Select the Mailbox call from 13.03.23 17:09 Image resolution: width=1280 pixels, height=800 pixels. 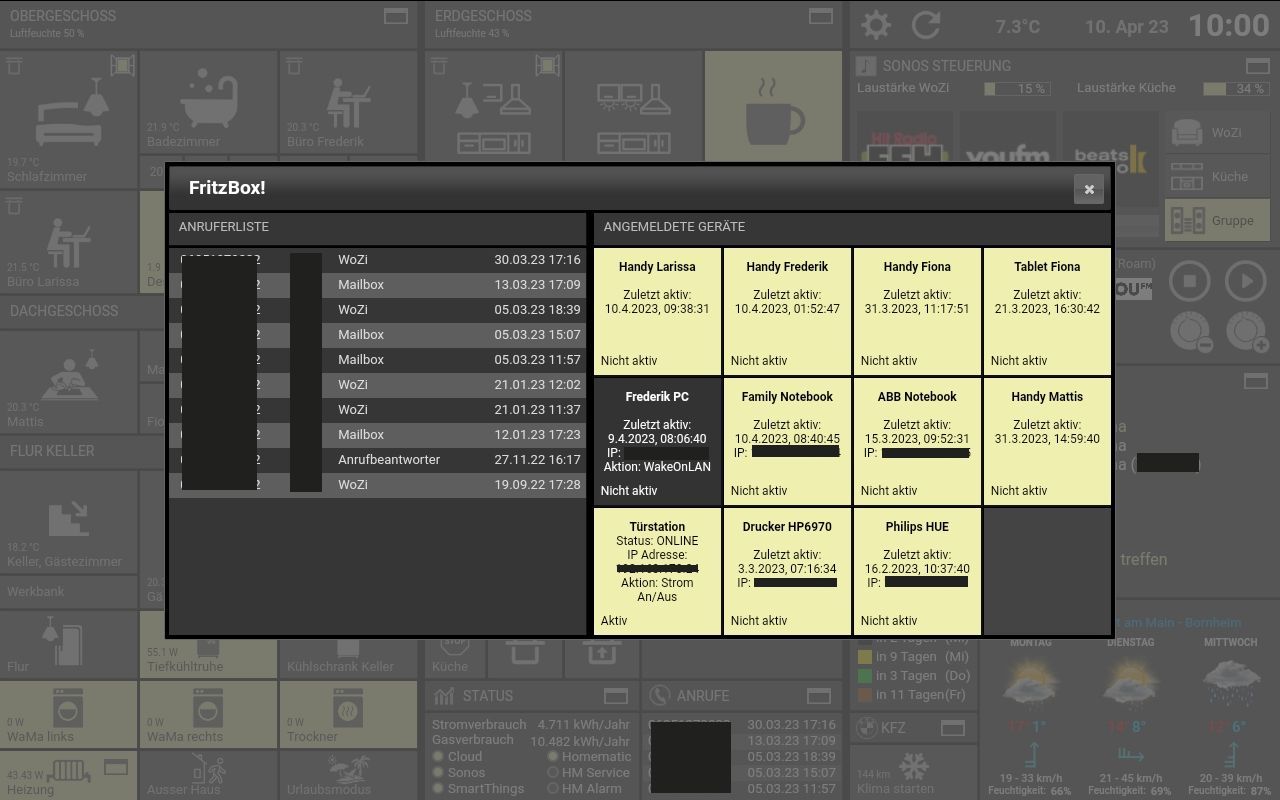pyautogui.click(x=377, y=285)
